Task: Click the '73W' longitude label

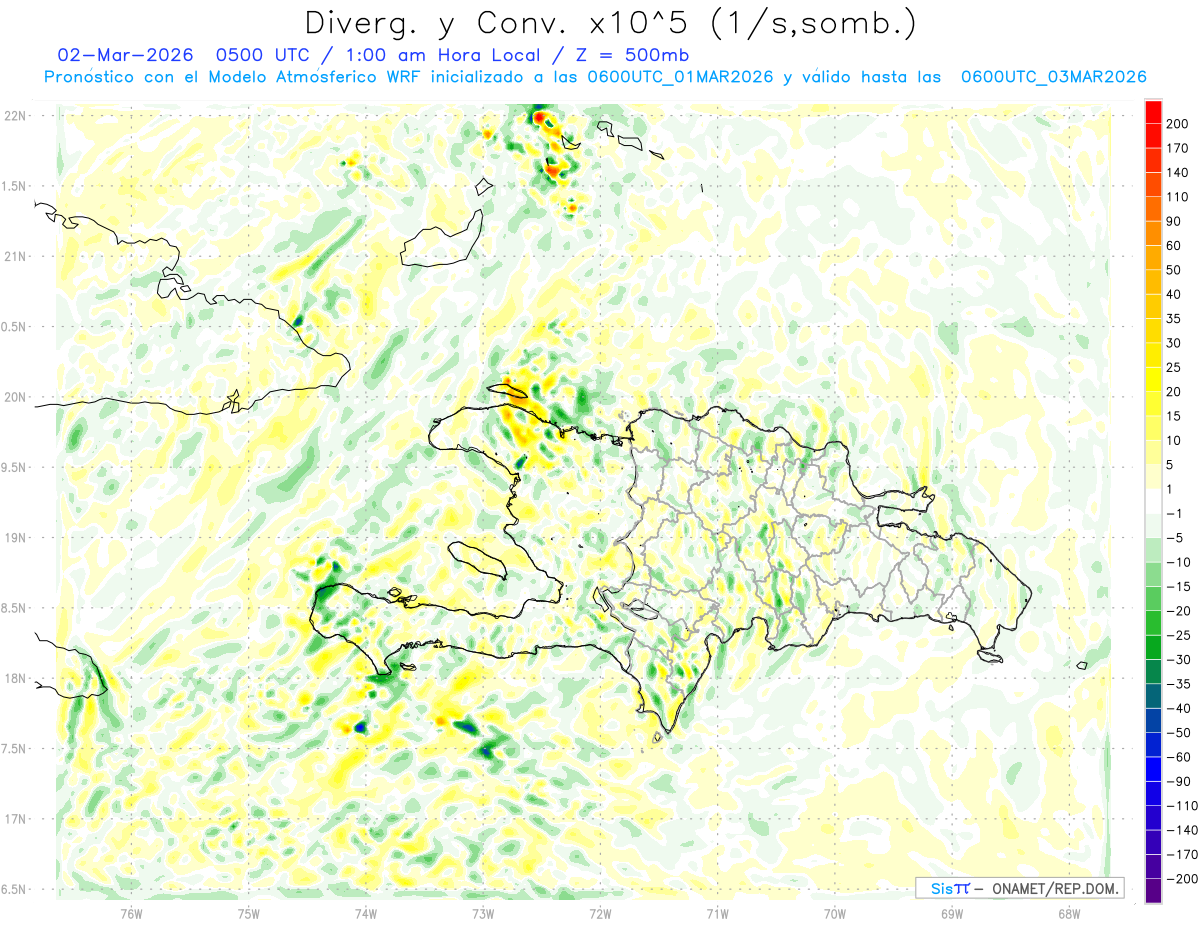Action: pos(483,912)
